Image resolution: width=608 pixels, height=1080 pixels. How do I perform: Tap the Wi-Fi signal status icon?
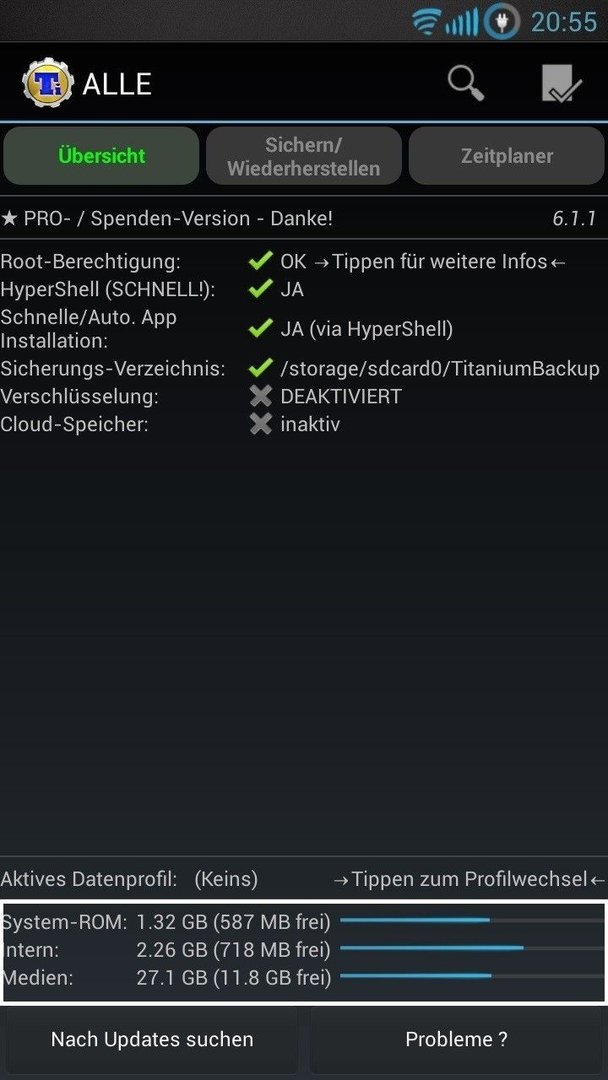click(427, 23)
